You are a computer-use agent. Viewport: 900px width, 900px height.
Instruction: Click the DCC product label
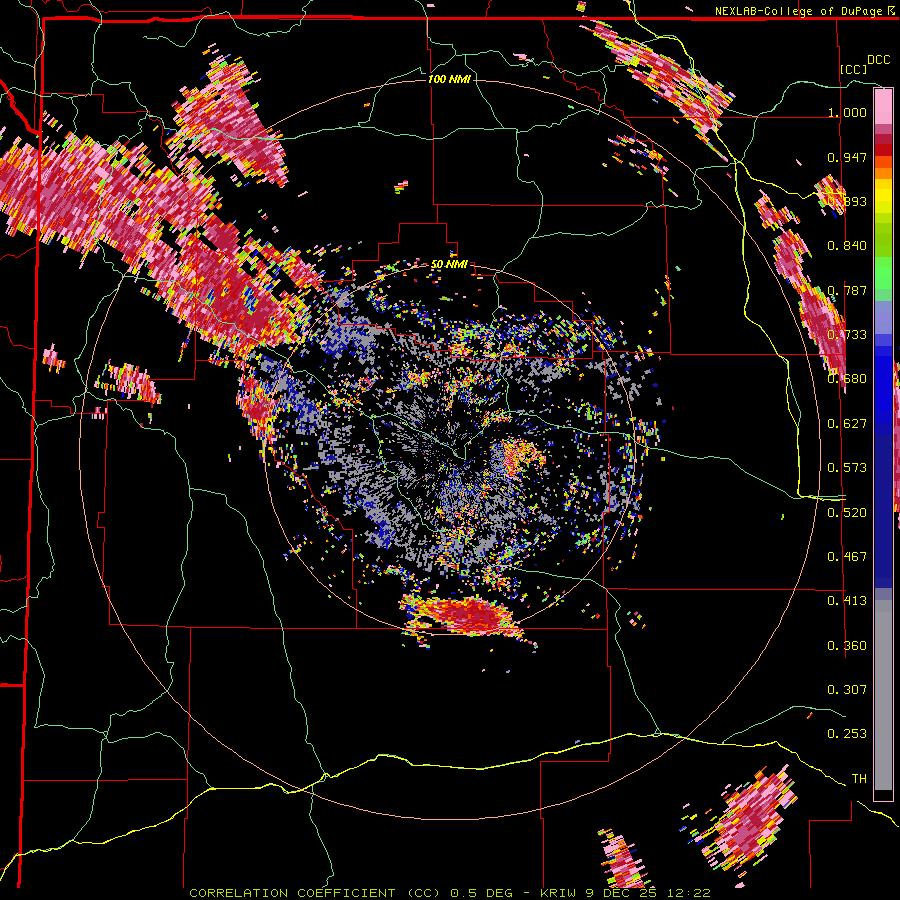point(878,59)
